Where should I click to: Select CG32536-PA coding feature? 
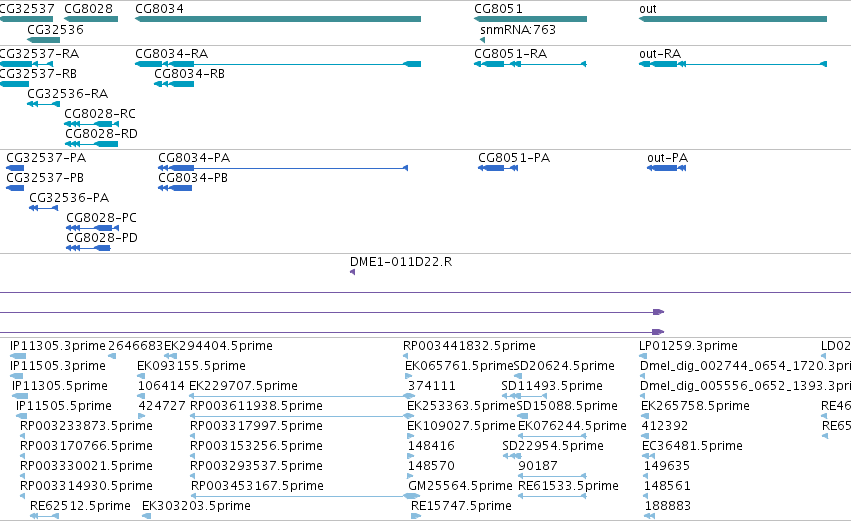pyautogui.click(x=43, y=208)
